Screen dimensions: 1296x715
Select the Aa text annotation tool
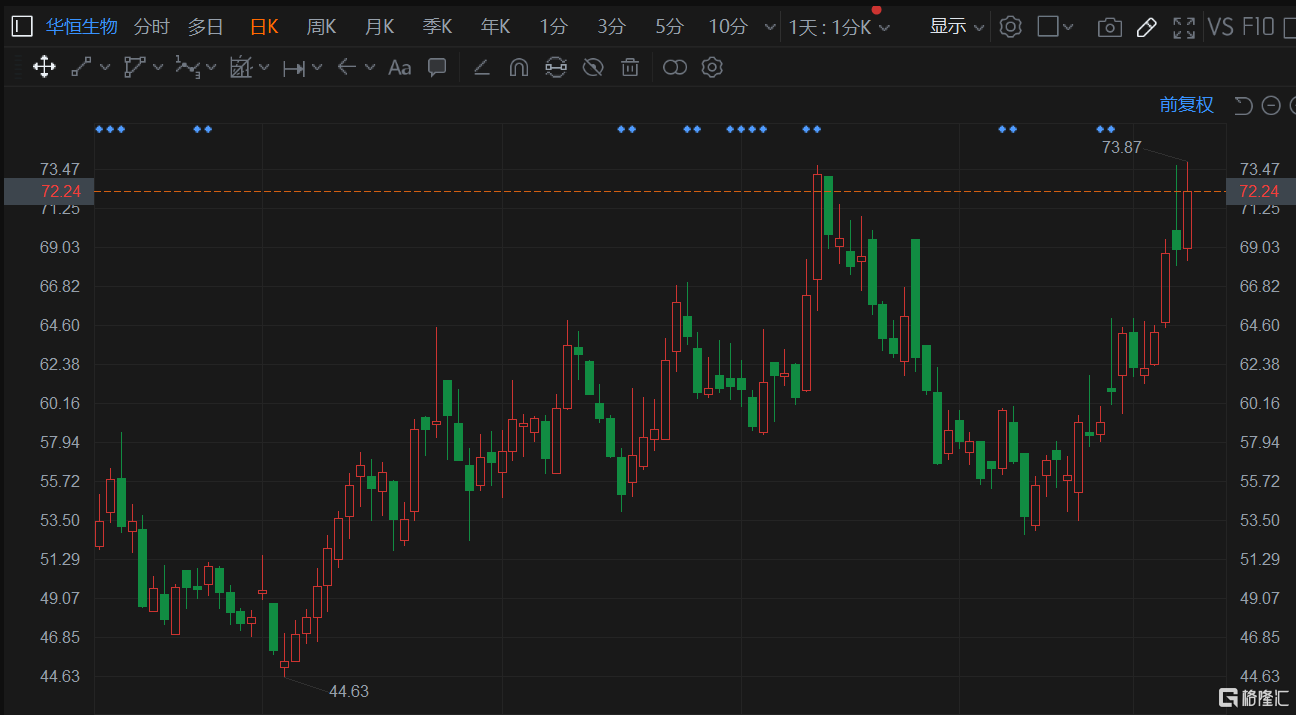pyautogui.click(x=400, y=68)
